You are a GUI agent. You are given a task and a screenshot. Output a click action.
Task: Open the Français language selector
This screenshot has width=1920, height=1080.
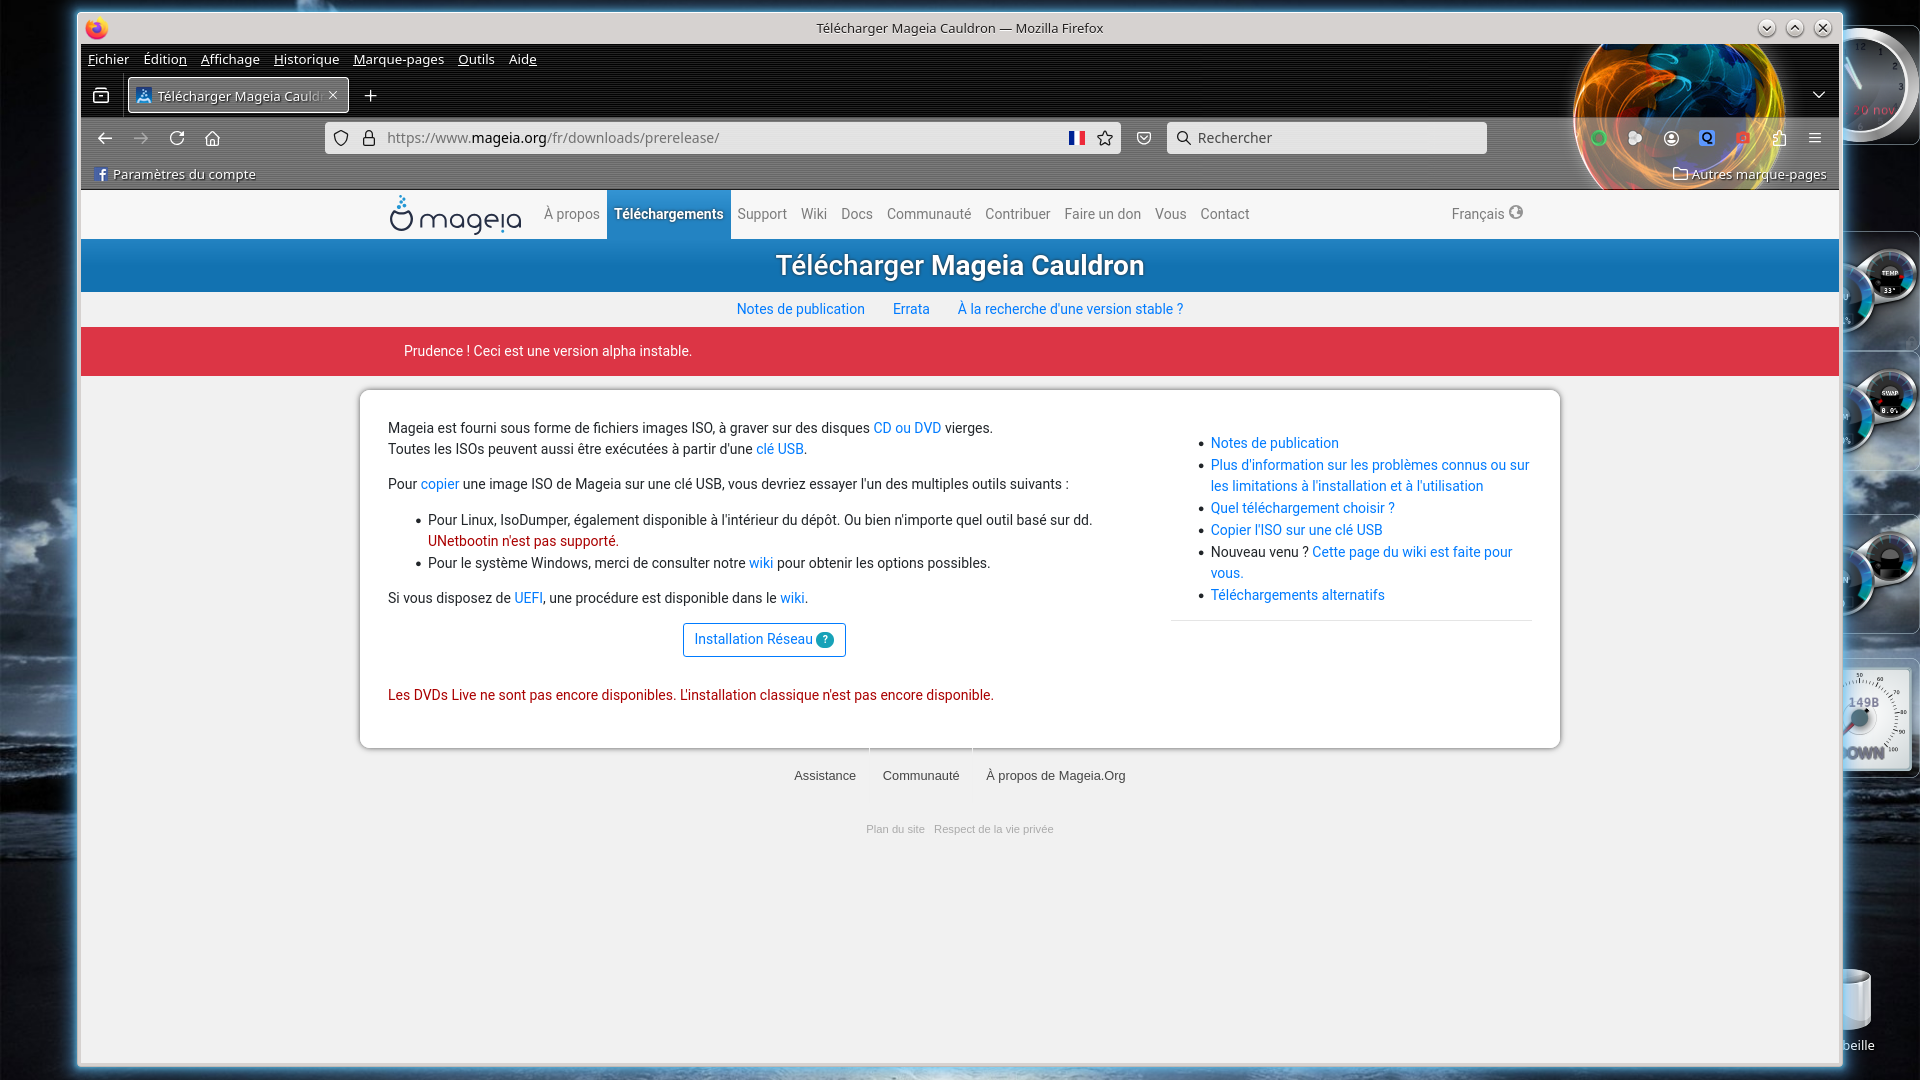pyautogui.click(x=1487, y=214)
